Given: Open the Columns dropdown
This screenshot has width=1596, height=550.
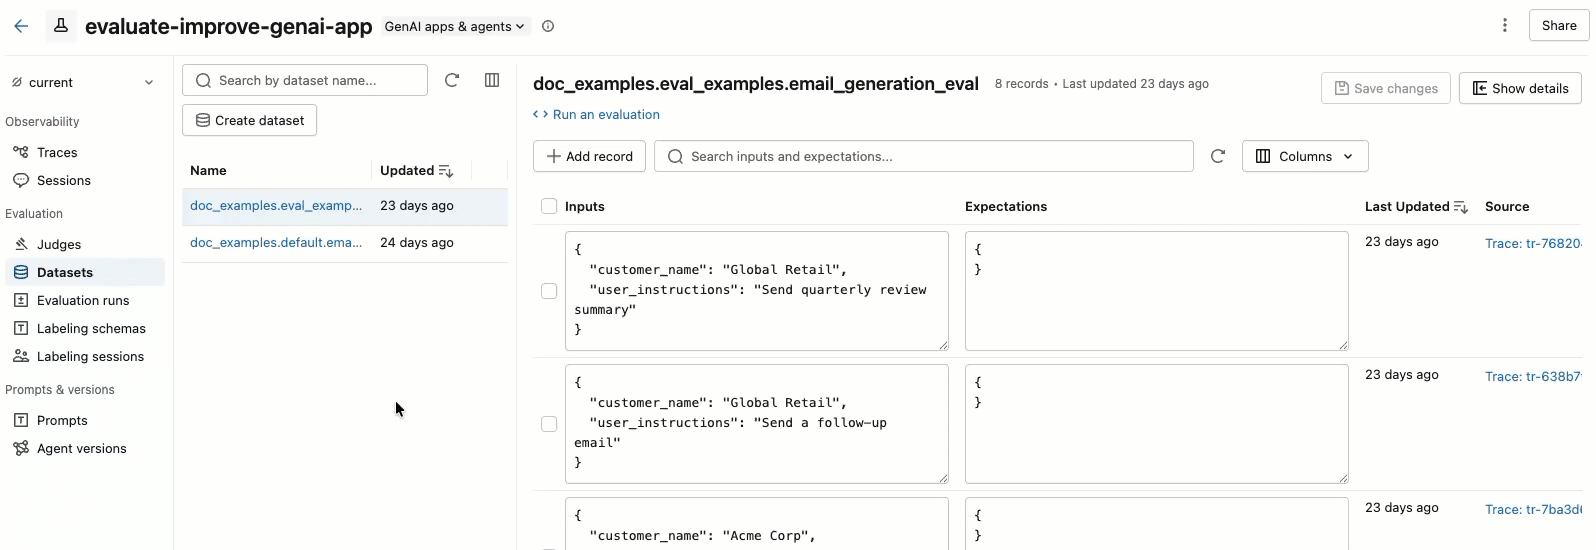Looking at the screenshot, I should (x=1304, y=156).
